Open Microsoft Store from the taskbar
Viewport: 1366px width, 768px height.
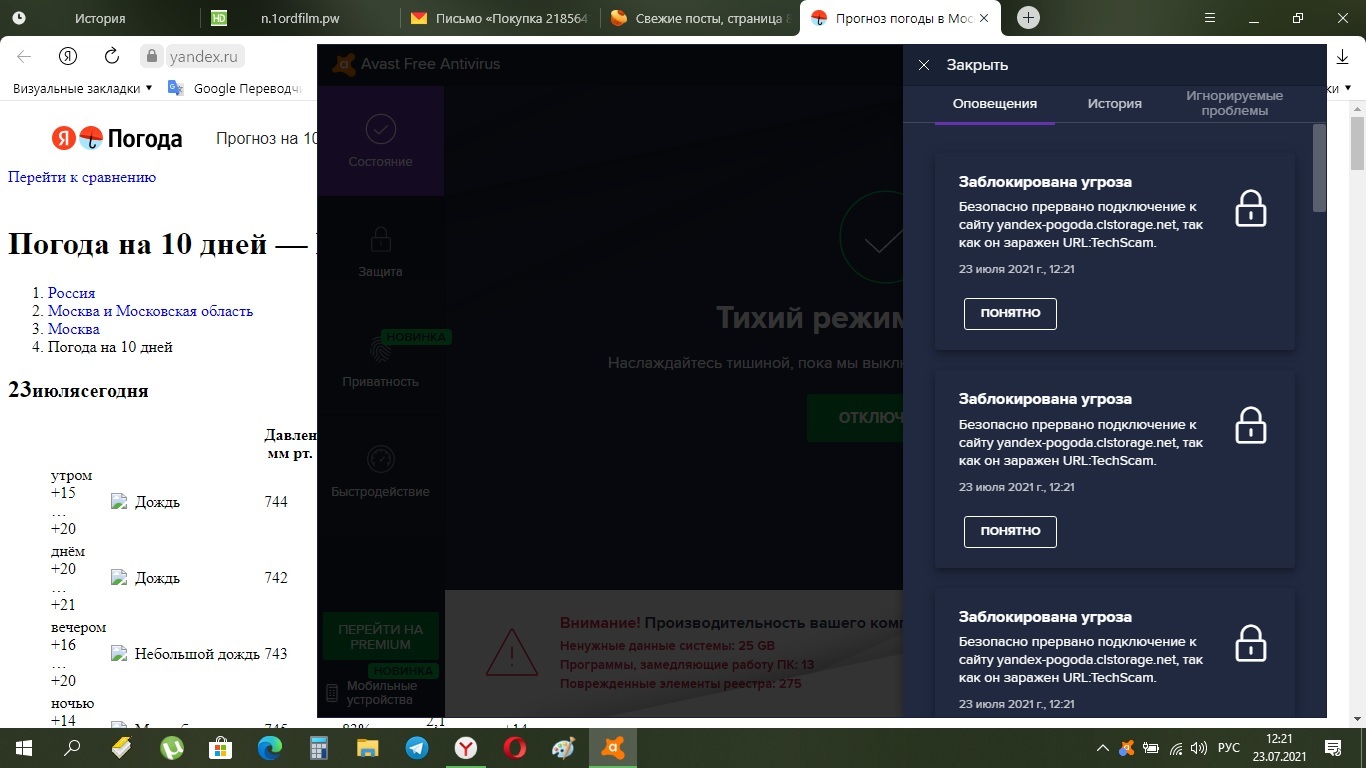[221, 748]
